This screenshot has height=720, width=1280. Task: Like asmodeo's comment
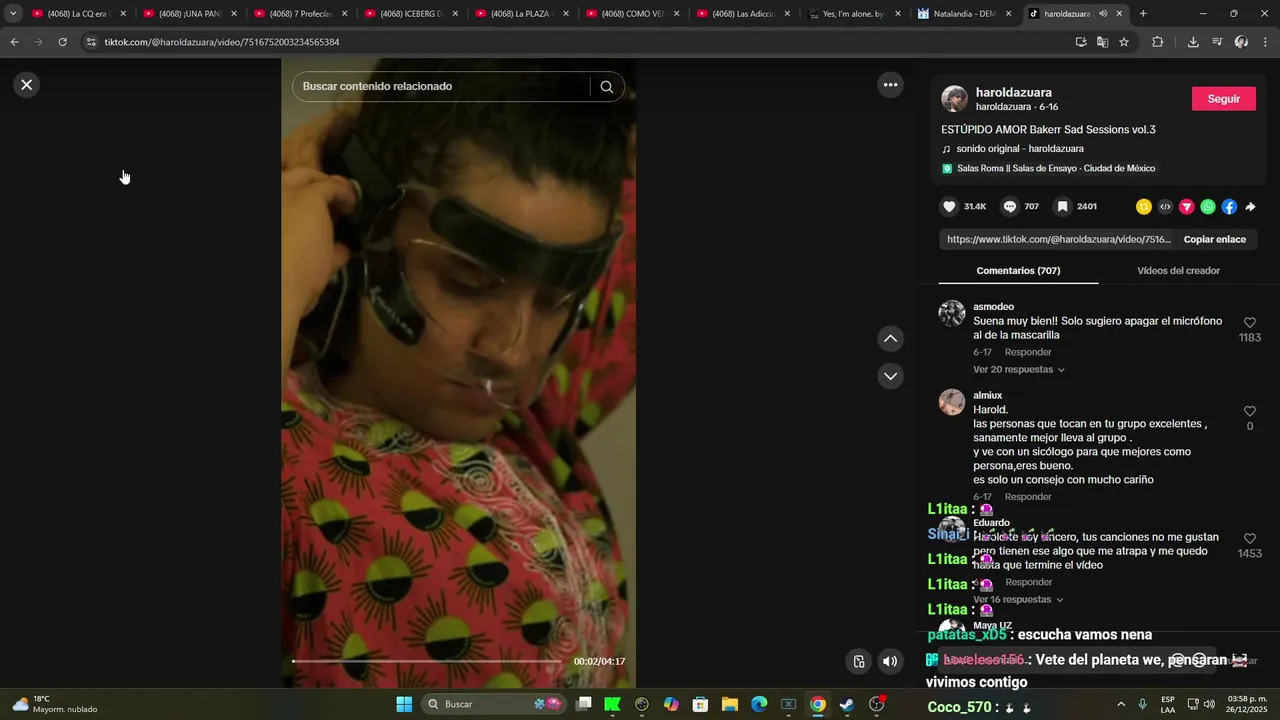tap(1249, 323)
